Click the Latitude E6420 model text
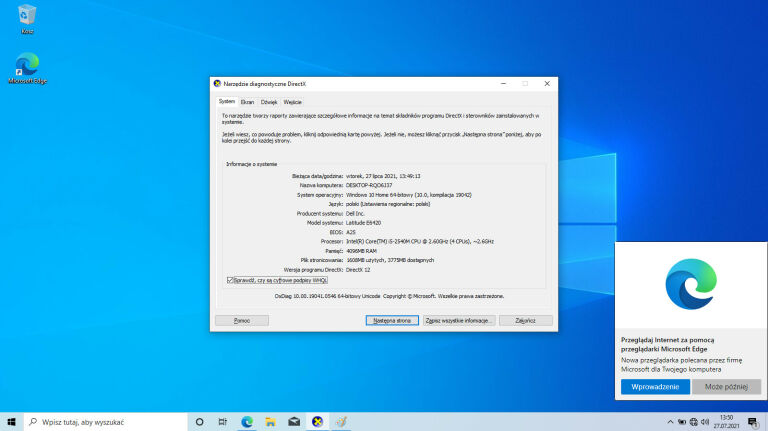This screenshot has width=768, height=431. (x=363, y=223)
